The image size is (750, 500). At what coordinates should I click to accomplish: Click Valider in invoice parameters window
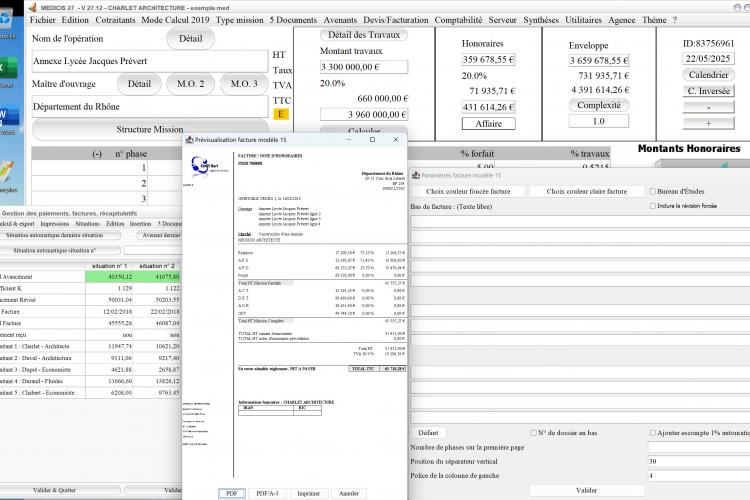click(x=586, y=490)
